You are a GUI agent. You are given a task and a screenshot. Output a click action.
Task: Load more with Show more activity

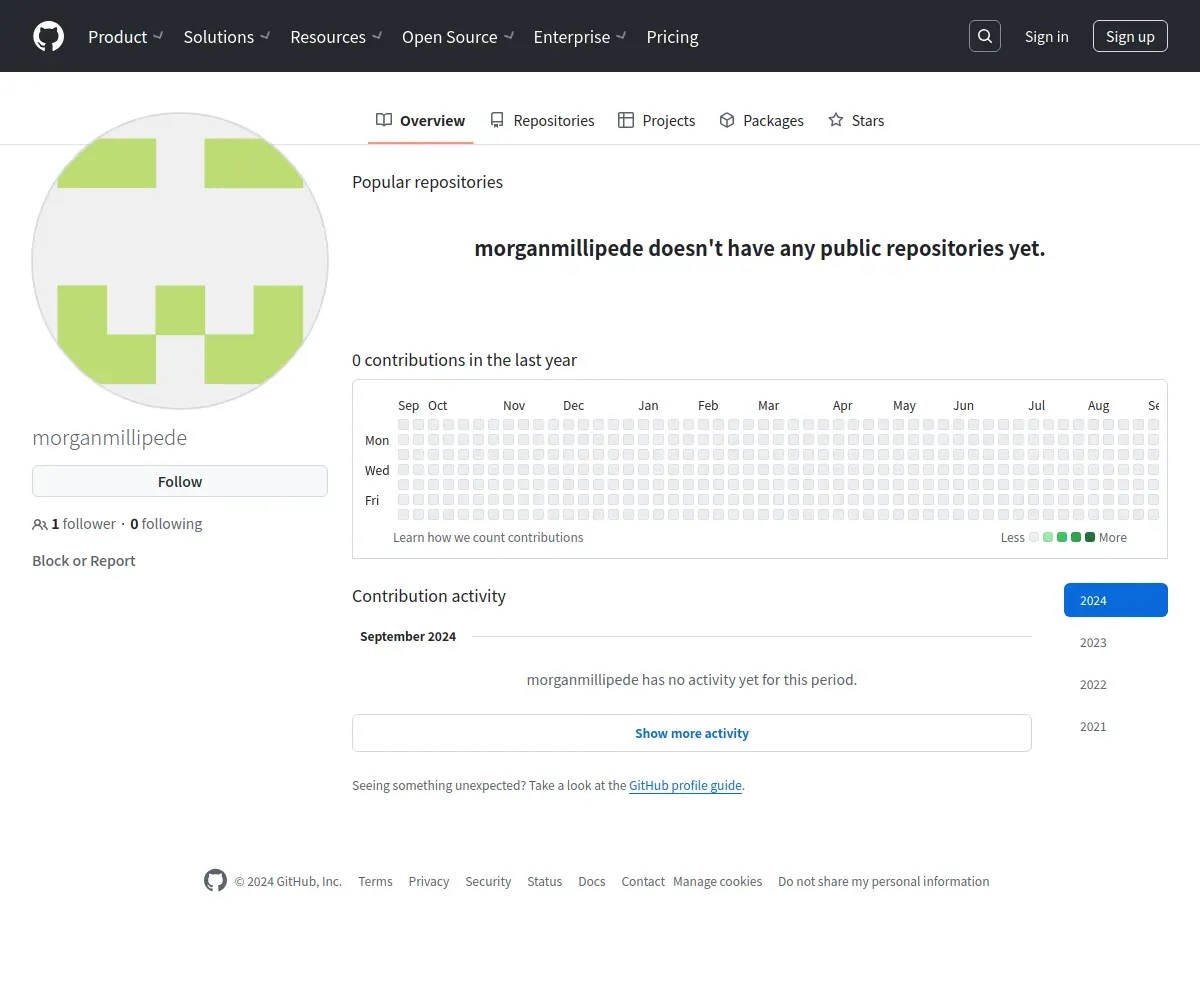tap(692, 733)
